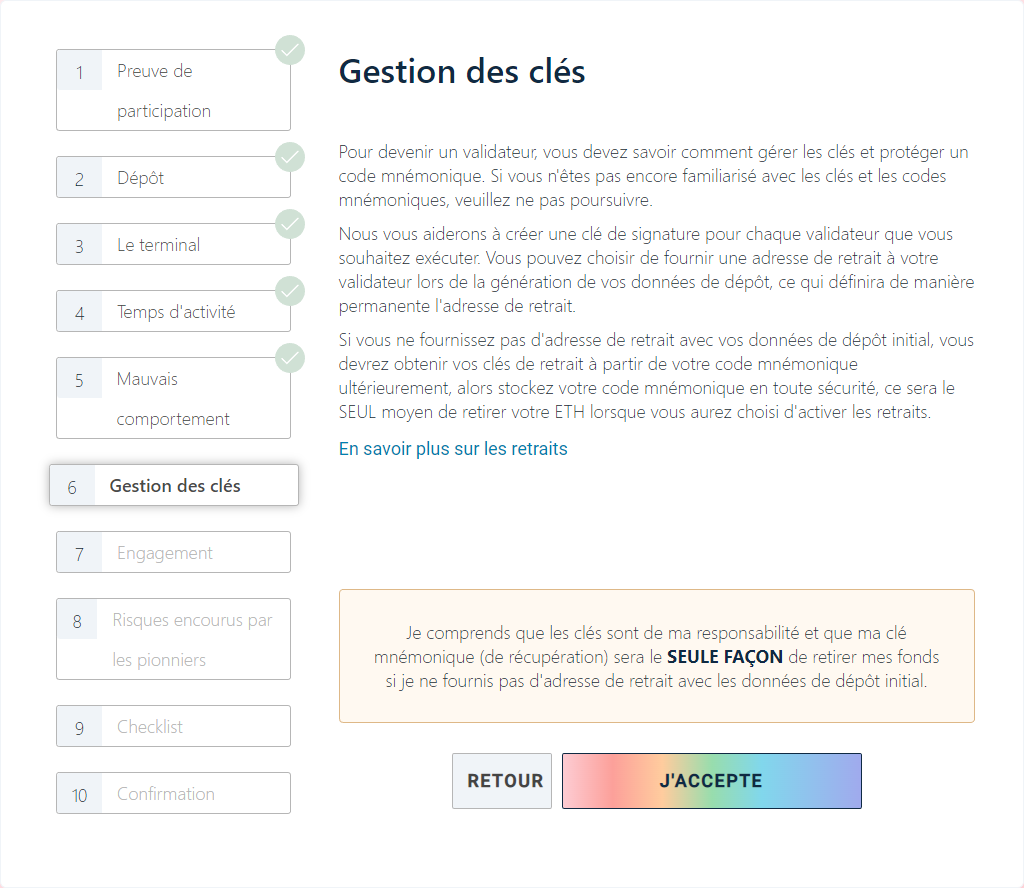The width and height of the screenshot is (1024, 888).
Task: Jump to the Confirmation step
Action: 173,794
